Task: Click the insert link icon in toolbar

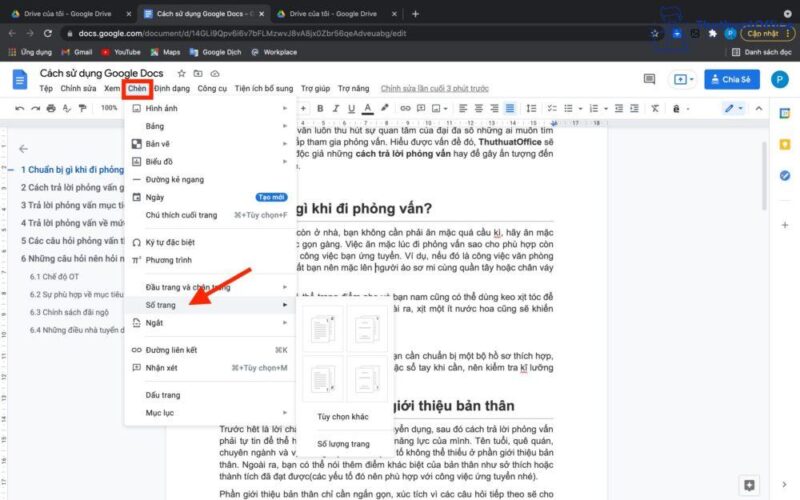Action: (405, 108)
